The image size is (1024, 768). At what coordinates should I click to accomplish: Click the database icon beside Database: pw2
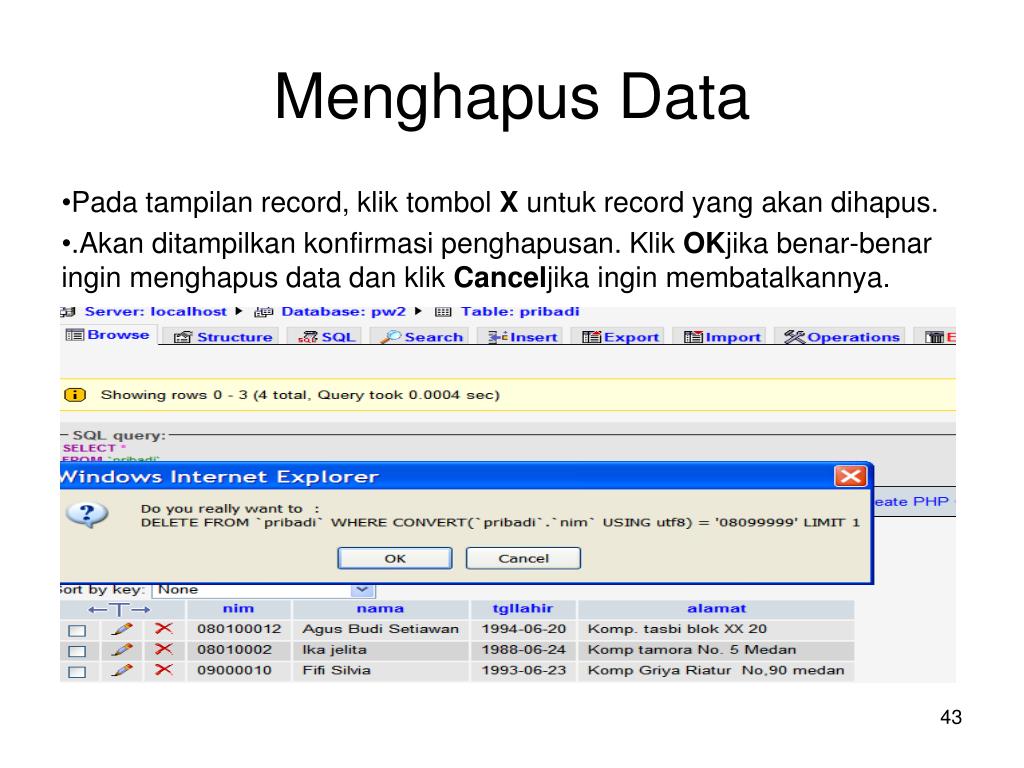point(263,312)
